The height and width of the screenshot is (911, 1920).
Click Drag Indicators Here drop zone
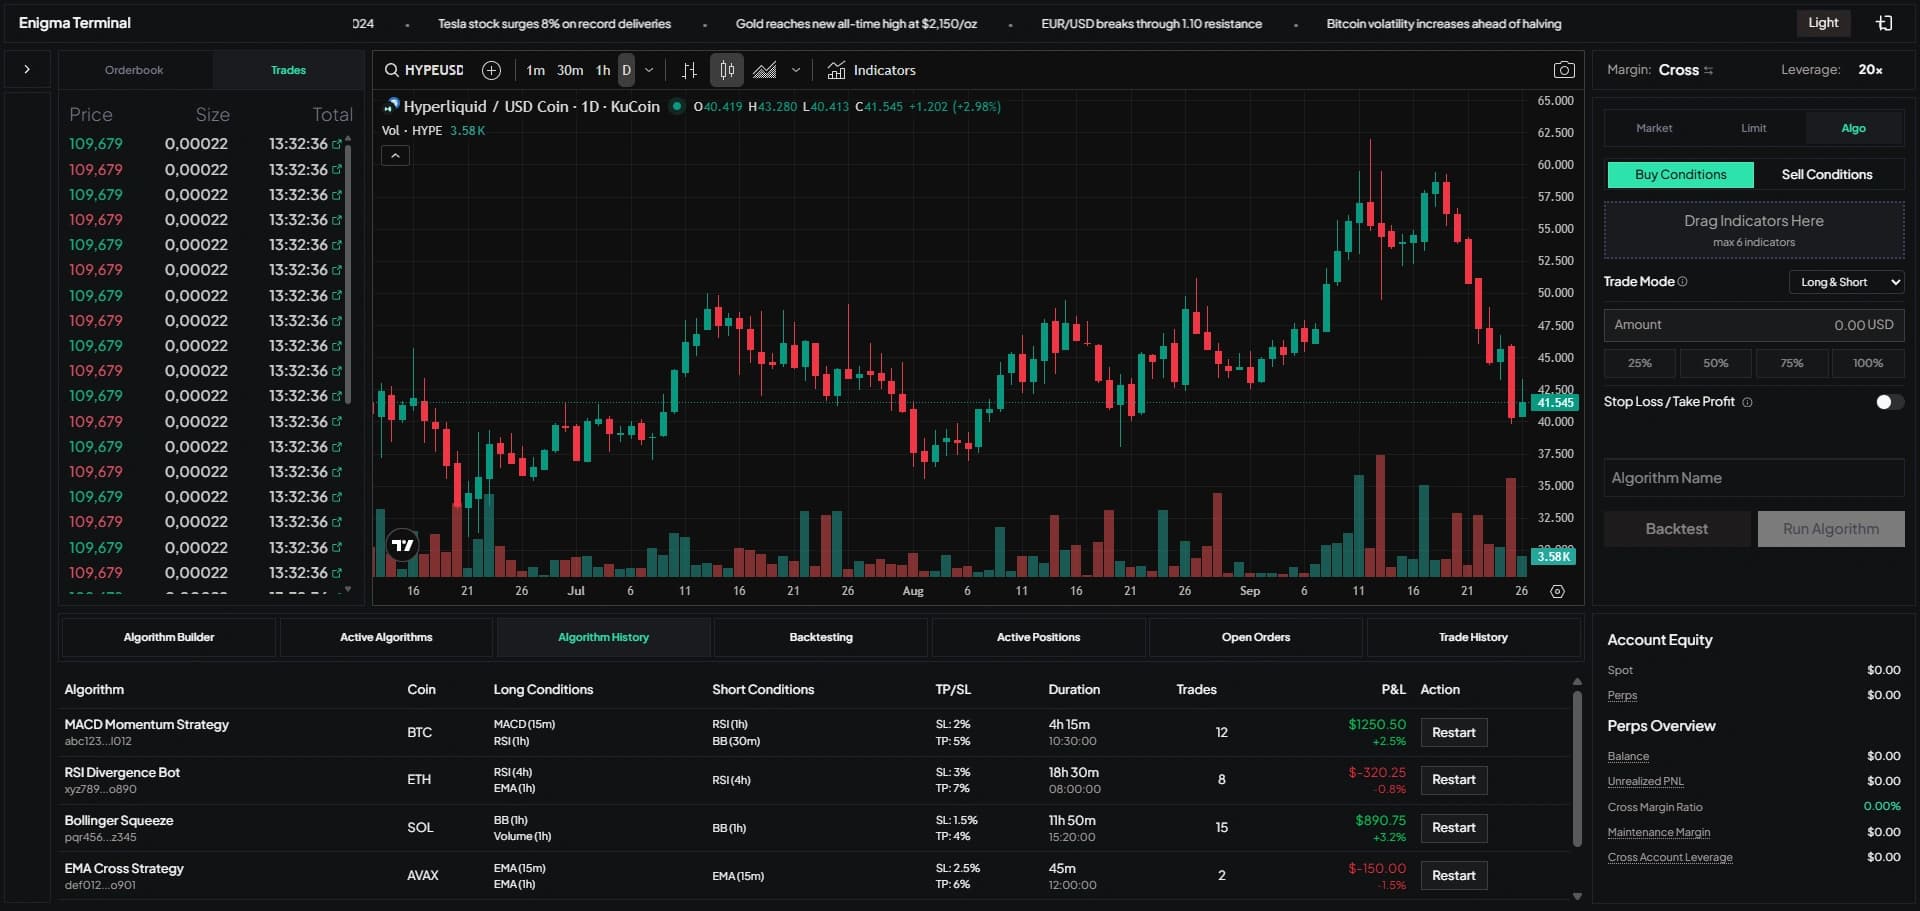1754,230
